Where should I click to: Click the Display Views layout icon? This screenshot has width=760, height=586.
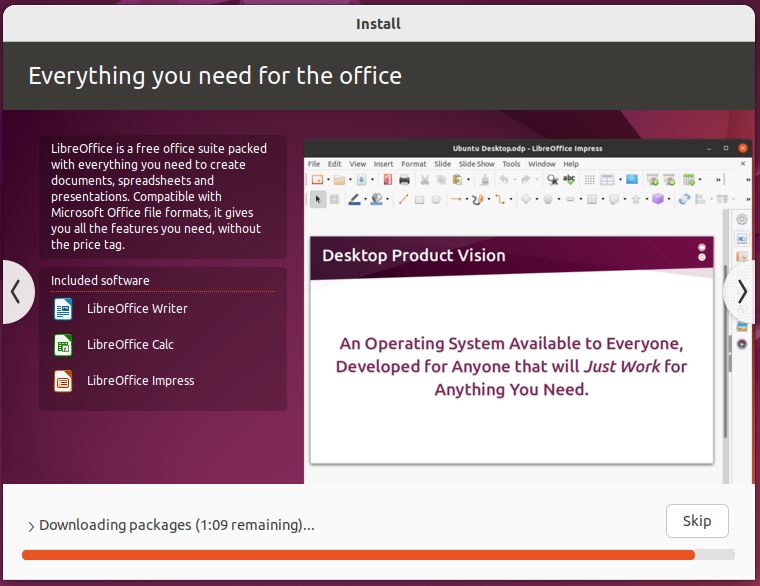[607, 180]
